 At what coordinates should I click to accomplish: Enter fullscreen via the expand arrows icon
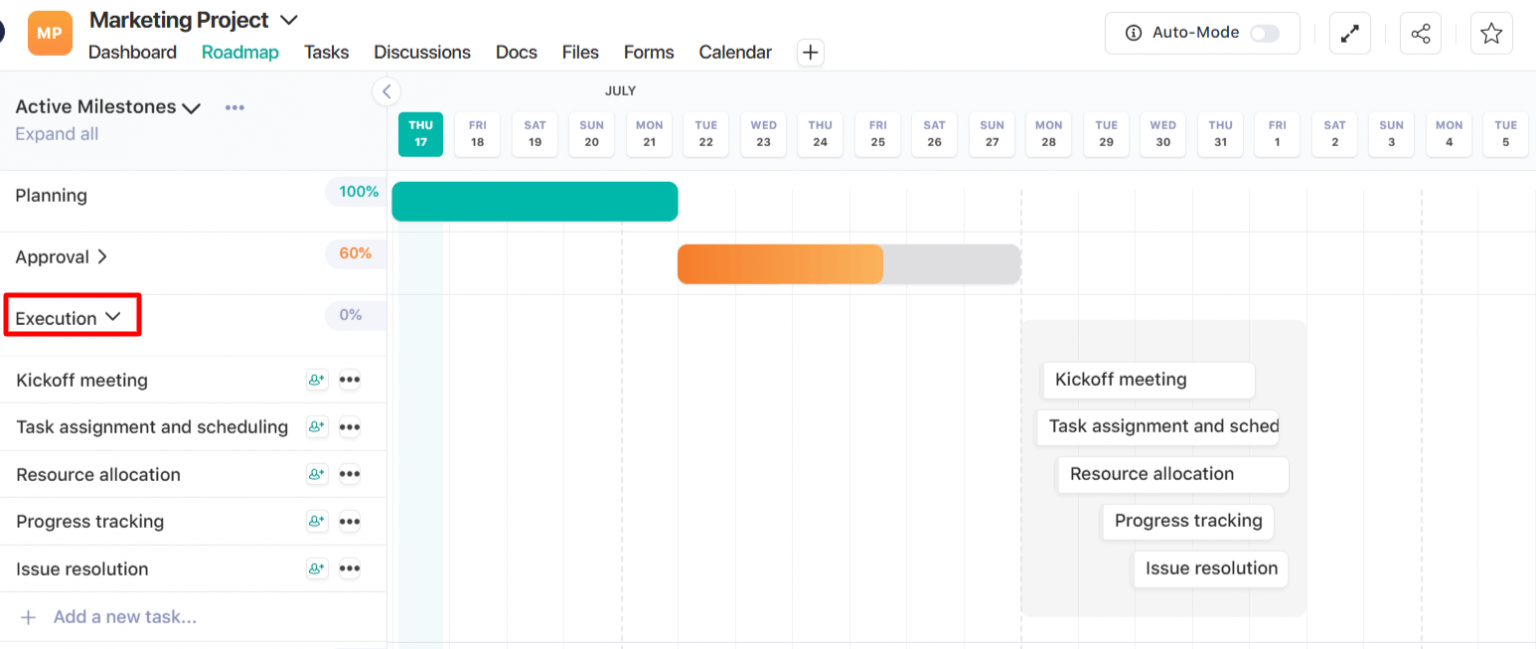[x=1350, y=32]
